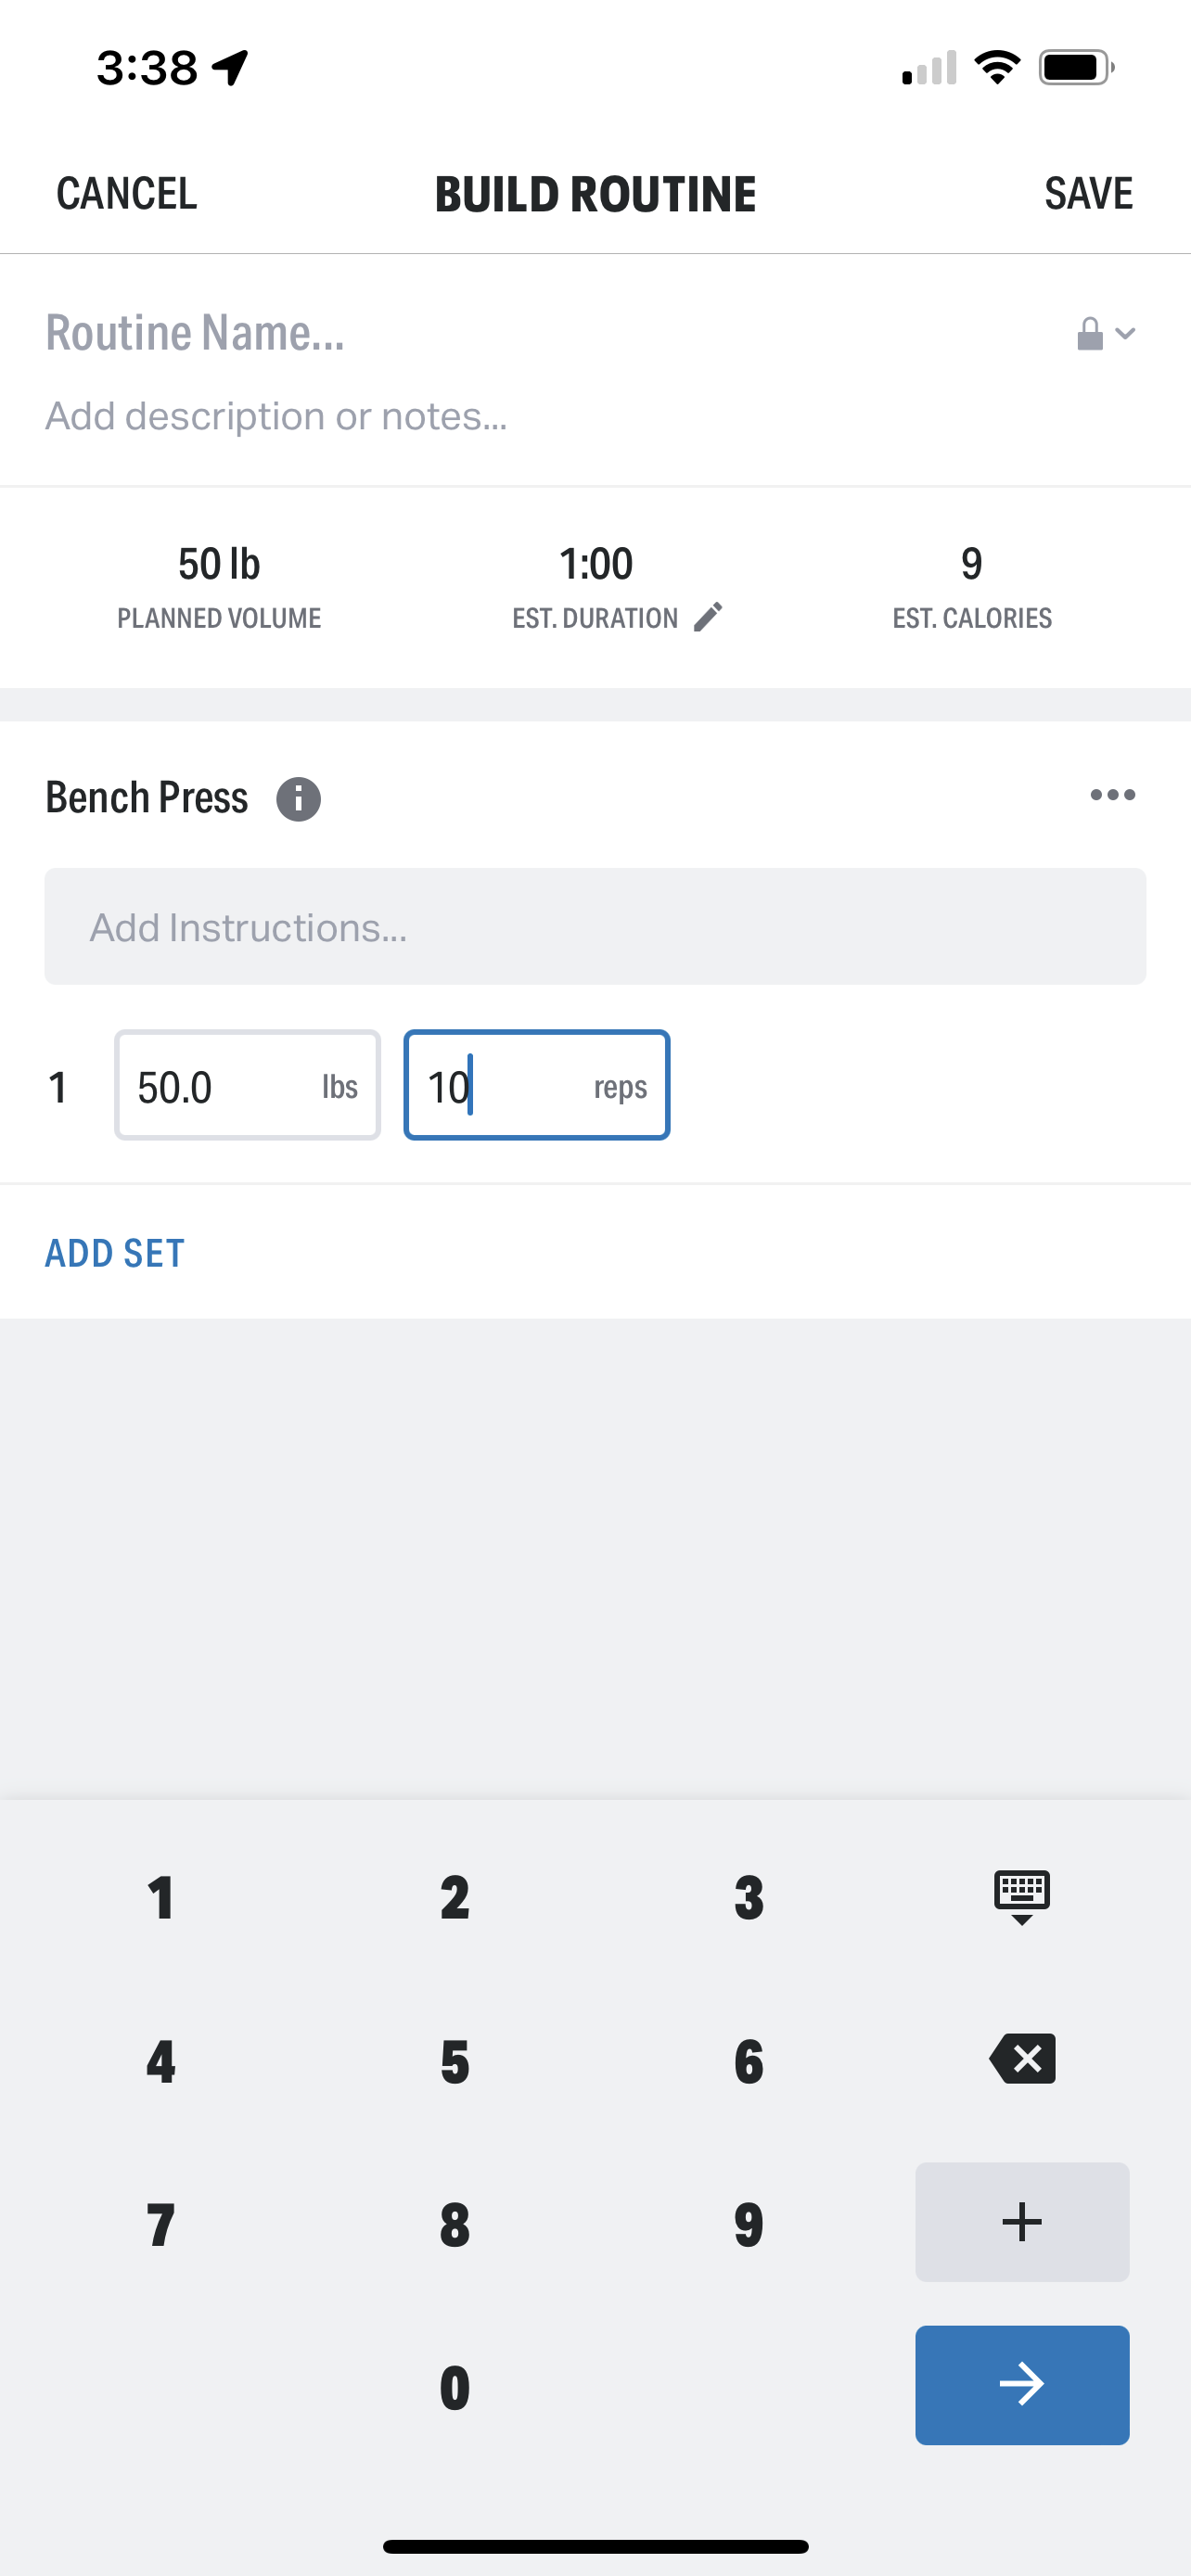1191x2576 pixels.
Task: Edit the estimated duration with pencil icon
Action: 709,617
